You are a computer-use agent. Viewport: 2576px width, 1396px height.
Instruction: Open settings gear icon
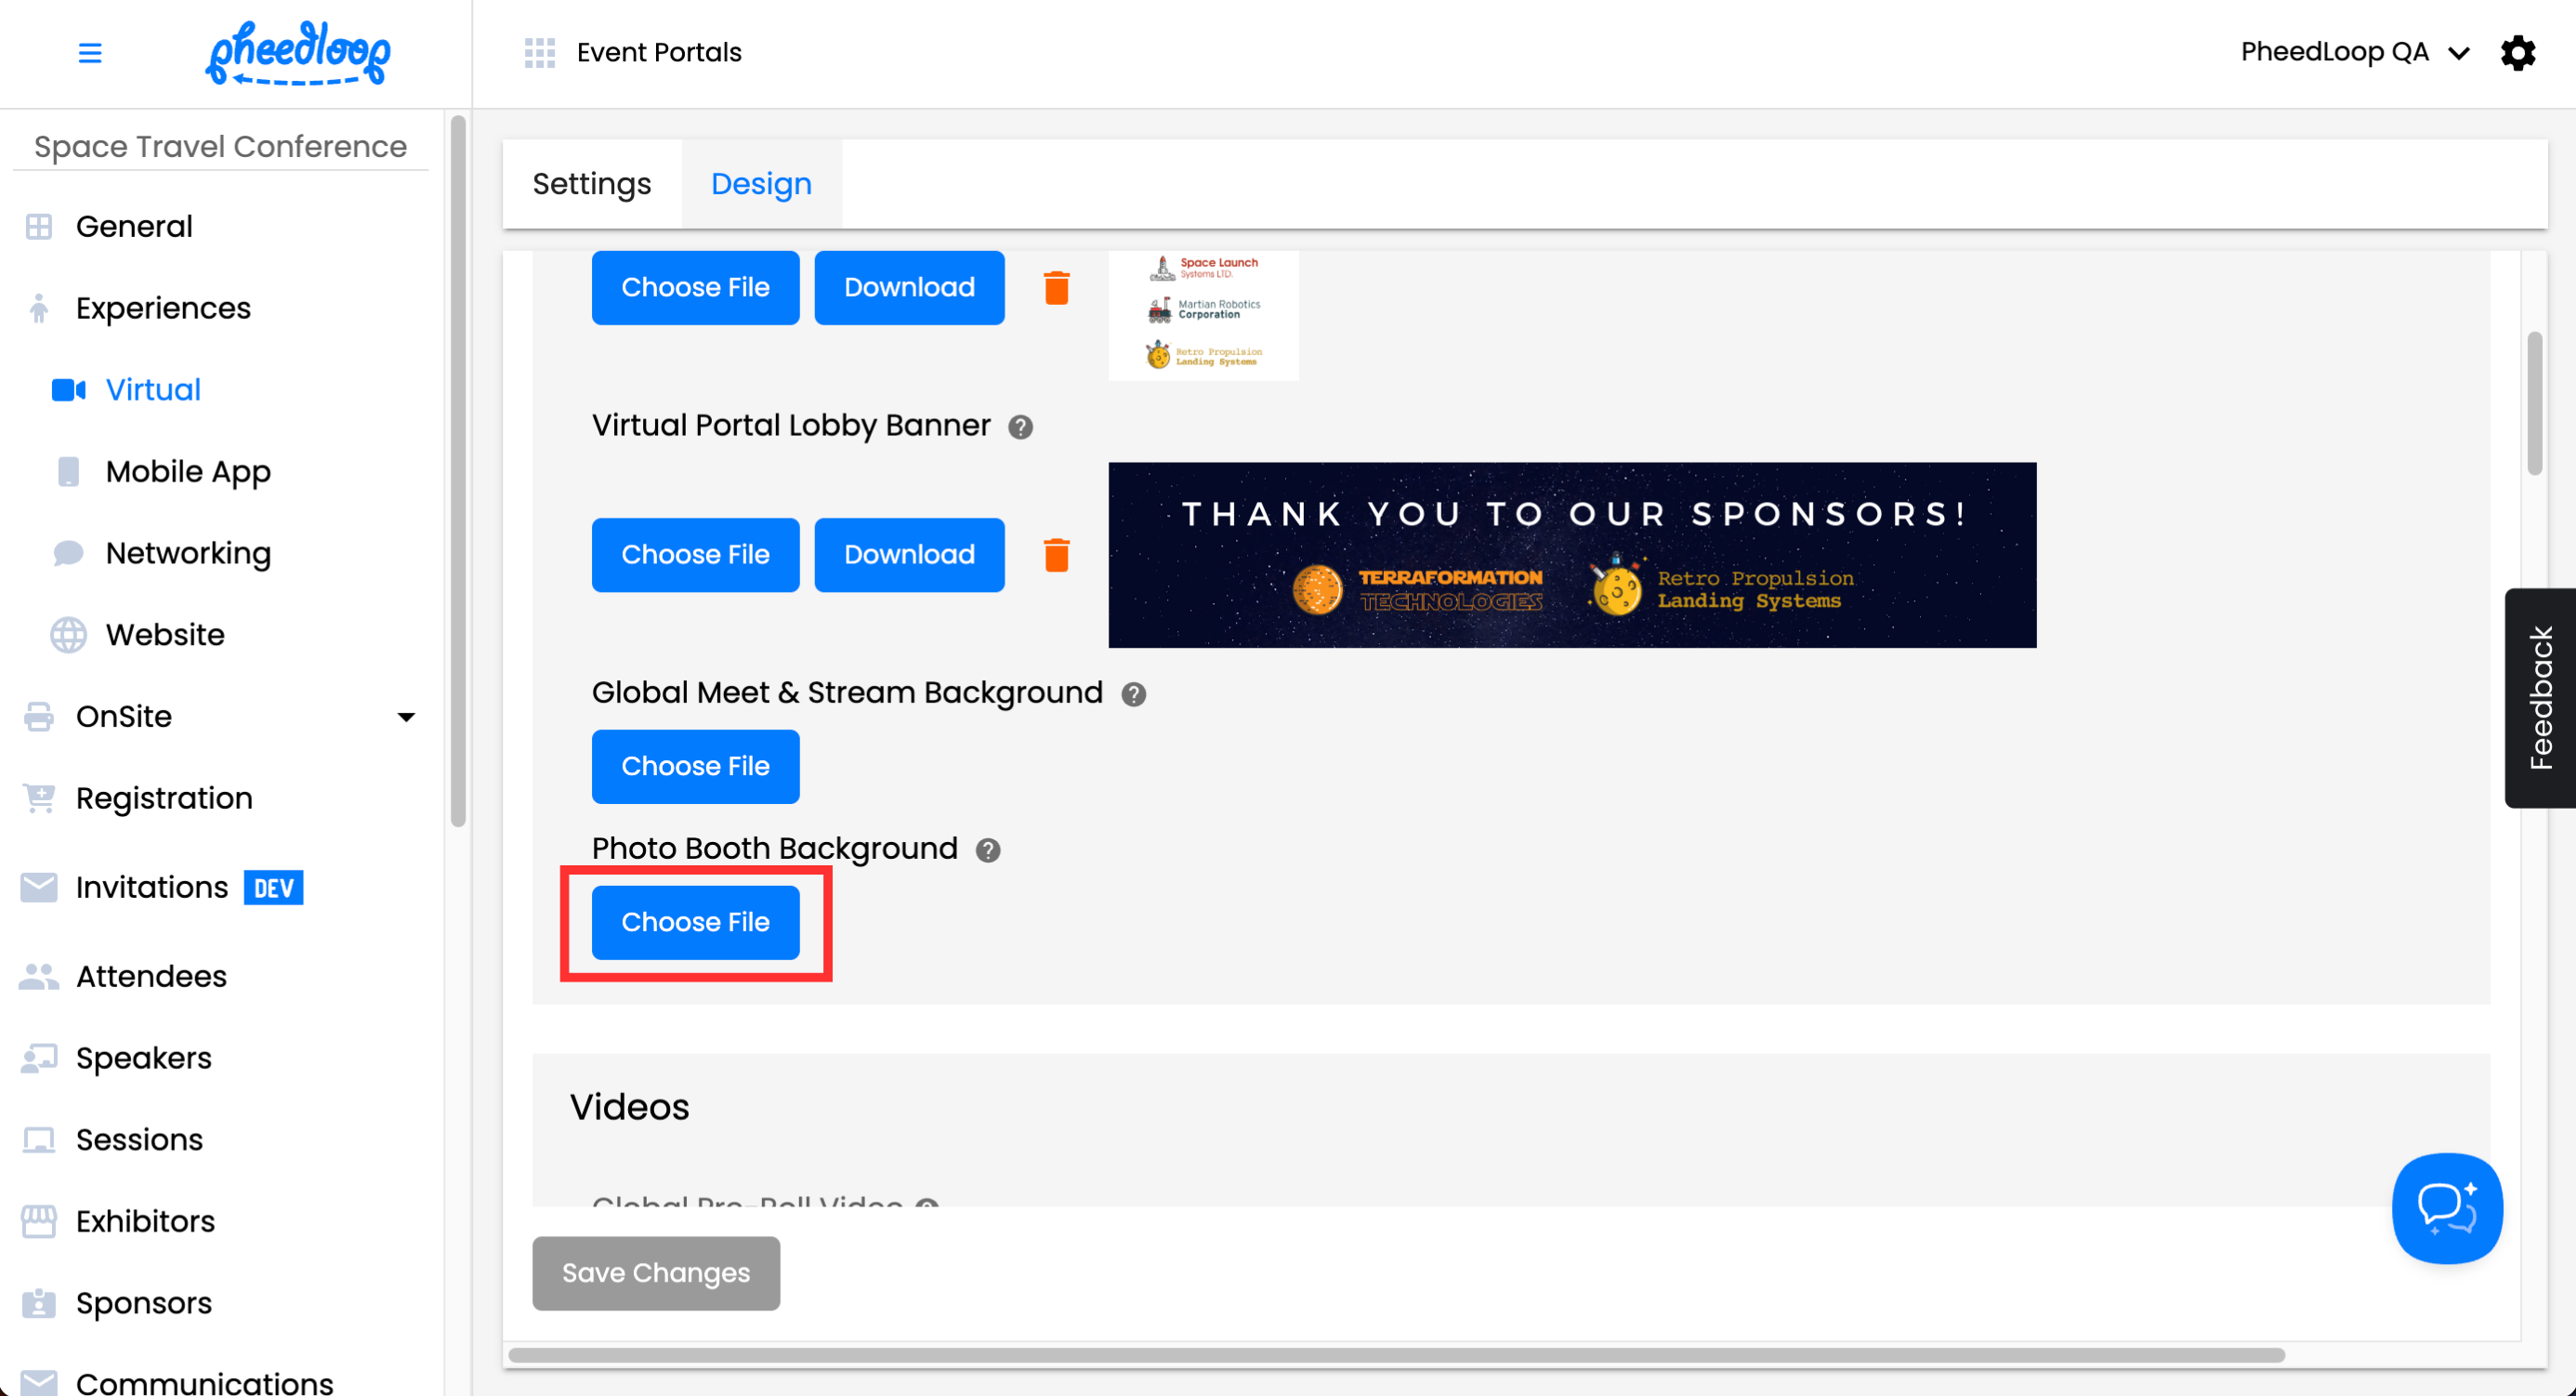point(2517,53)
